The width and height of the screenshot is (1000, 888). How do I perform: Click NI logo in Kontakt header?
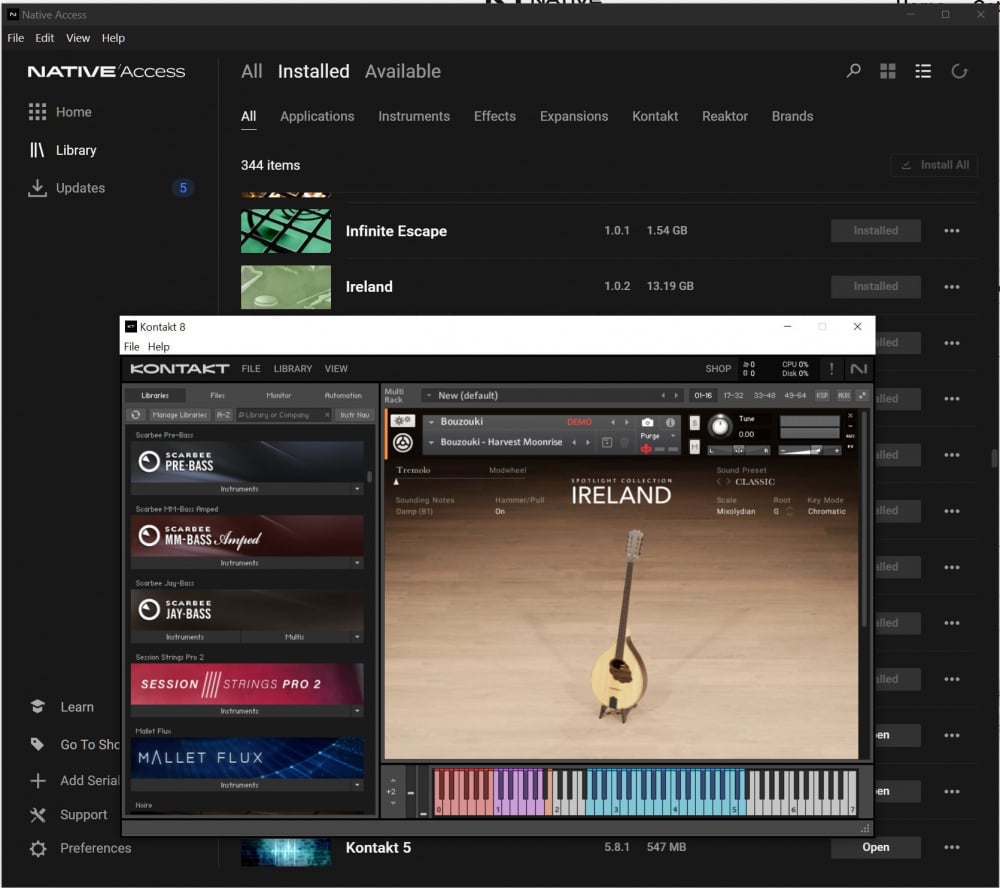tap(858, 369)
